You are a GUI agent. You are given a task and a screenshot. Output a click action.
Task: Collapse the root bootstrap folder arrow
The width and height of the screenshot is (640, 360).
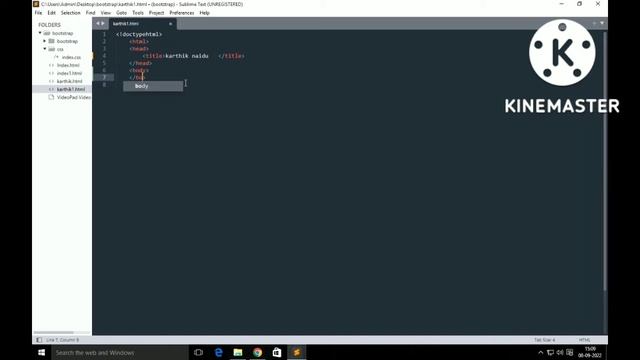pyautogui.click(x=40, y=33)
